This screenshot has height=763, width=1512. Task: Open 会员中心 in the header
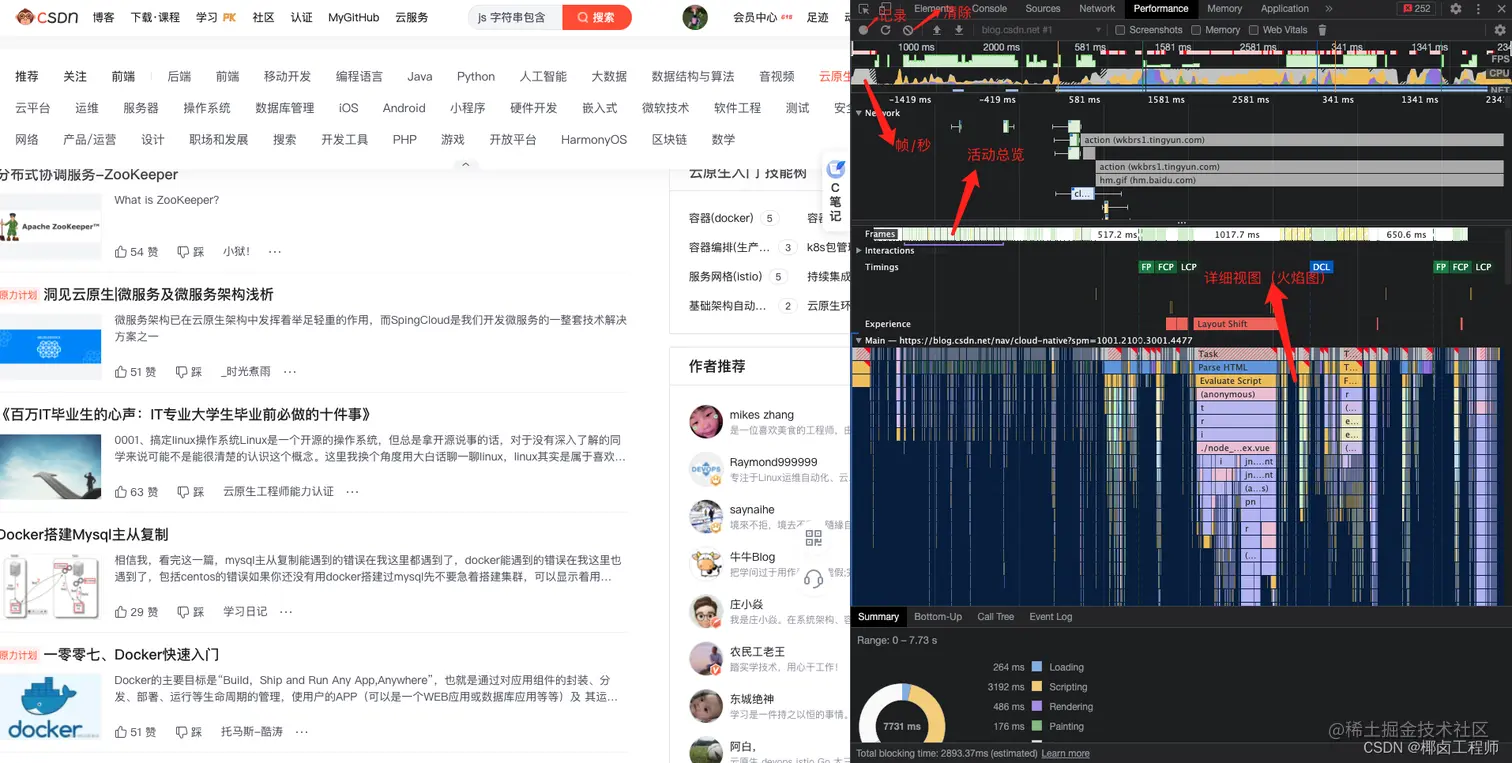tap(755, 18)
